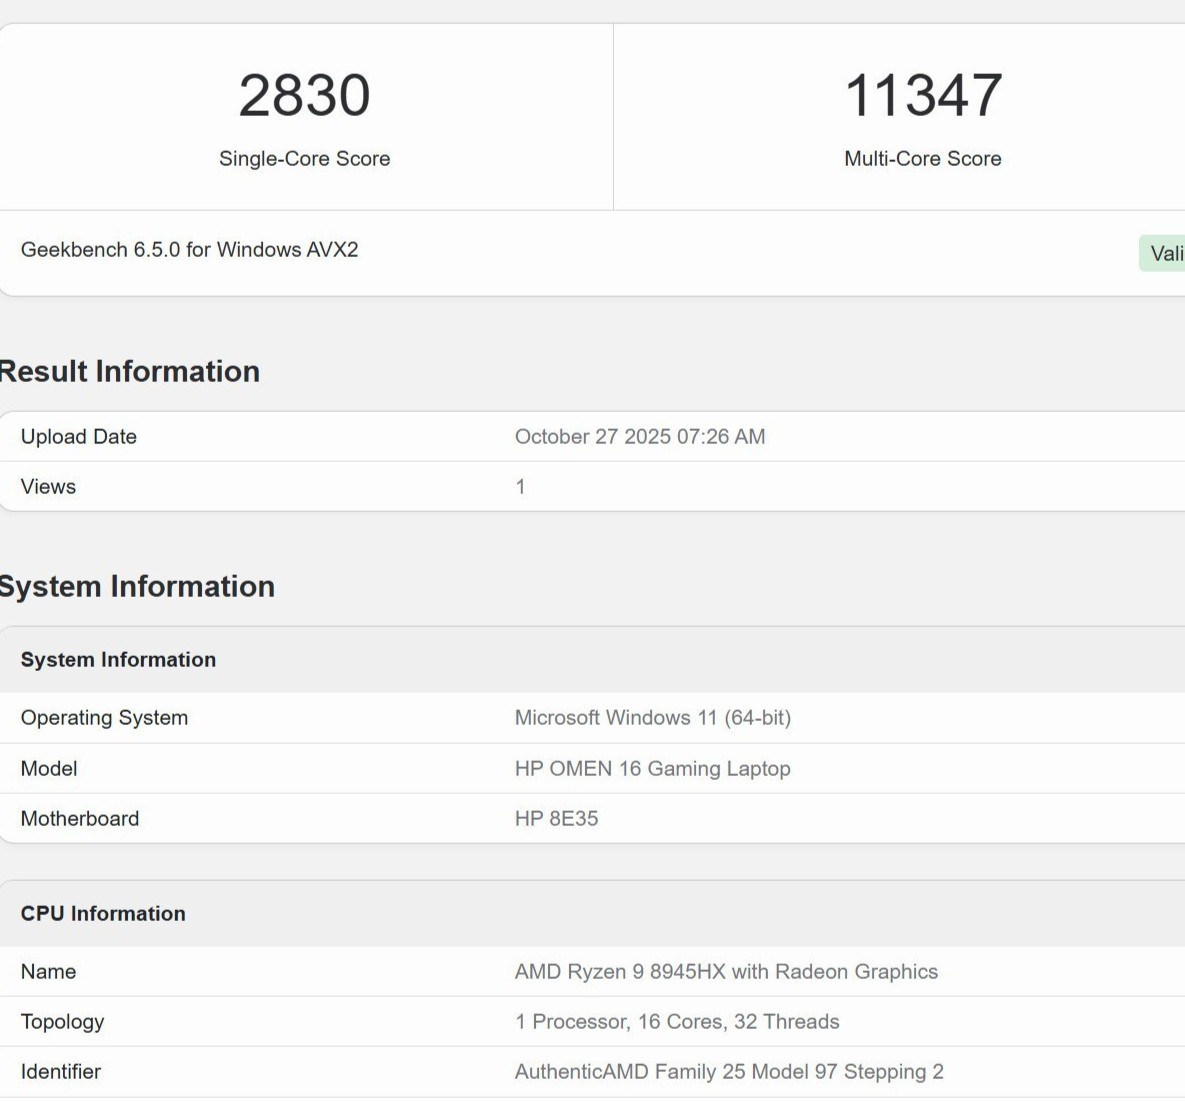
Task: Select the 1 Processor, 16 Cores topology value
Action: [676, 1022]
